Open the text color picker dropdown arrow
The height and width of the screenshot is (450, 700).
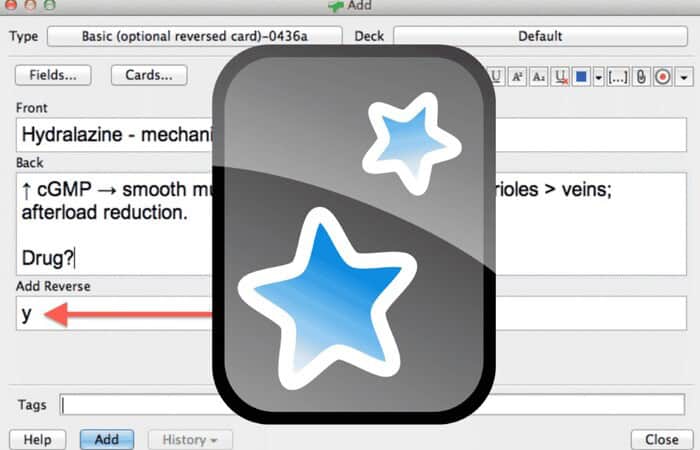click(x=599, y=77)
